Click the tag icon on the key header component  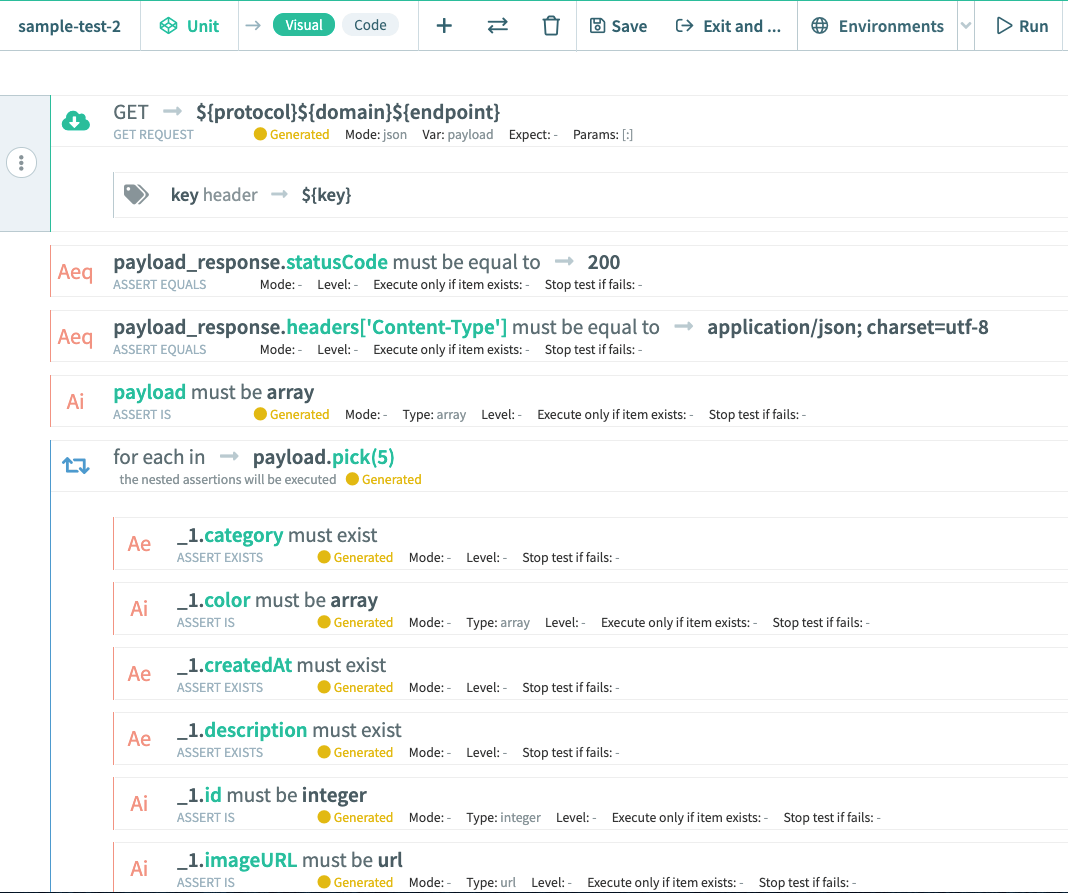click(x=137, y=194)
